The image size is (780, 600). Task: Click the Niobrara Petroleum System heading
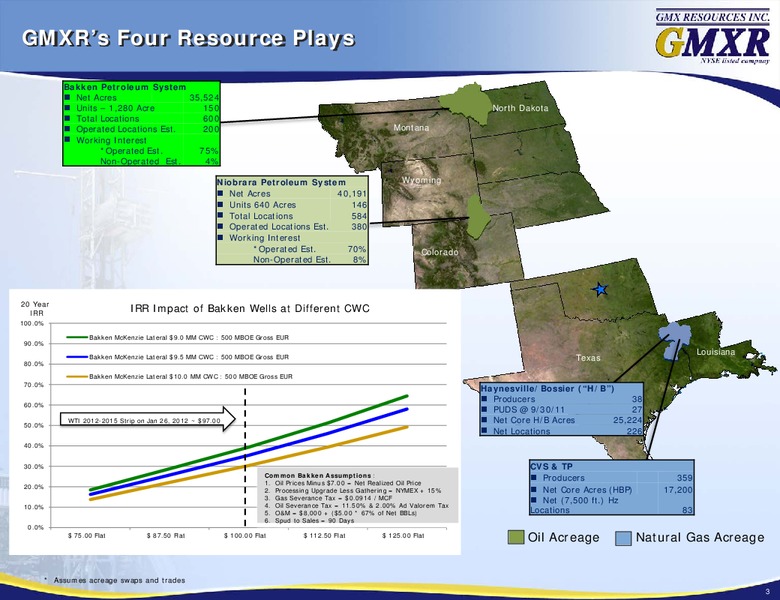(x=282, y=183)
